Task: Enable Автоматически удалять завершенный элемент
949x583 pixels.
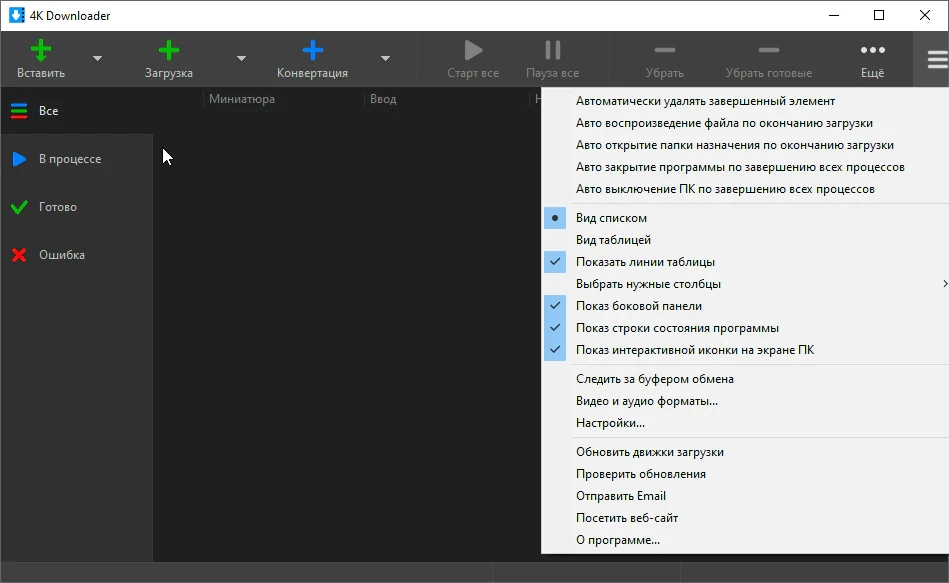Action: [x=746, y=101]
